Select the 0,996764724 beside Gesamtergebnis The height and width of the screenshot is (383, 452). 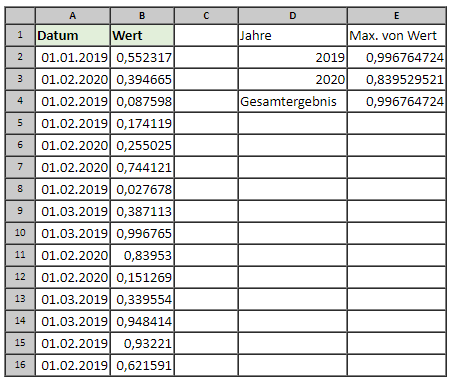pyautogui.click(x=397, y=101)
